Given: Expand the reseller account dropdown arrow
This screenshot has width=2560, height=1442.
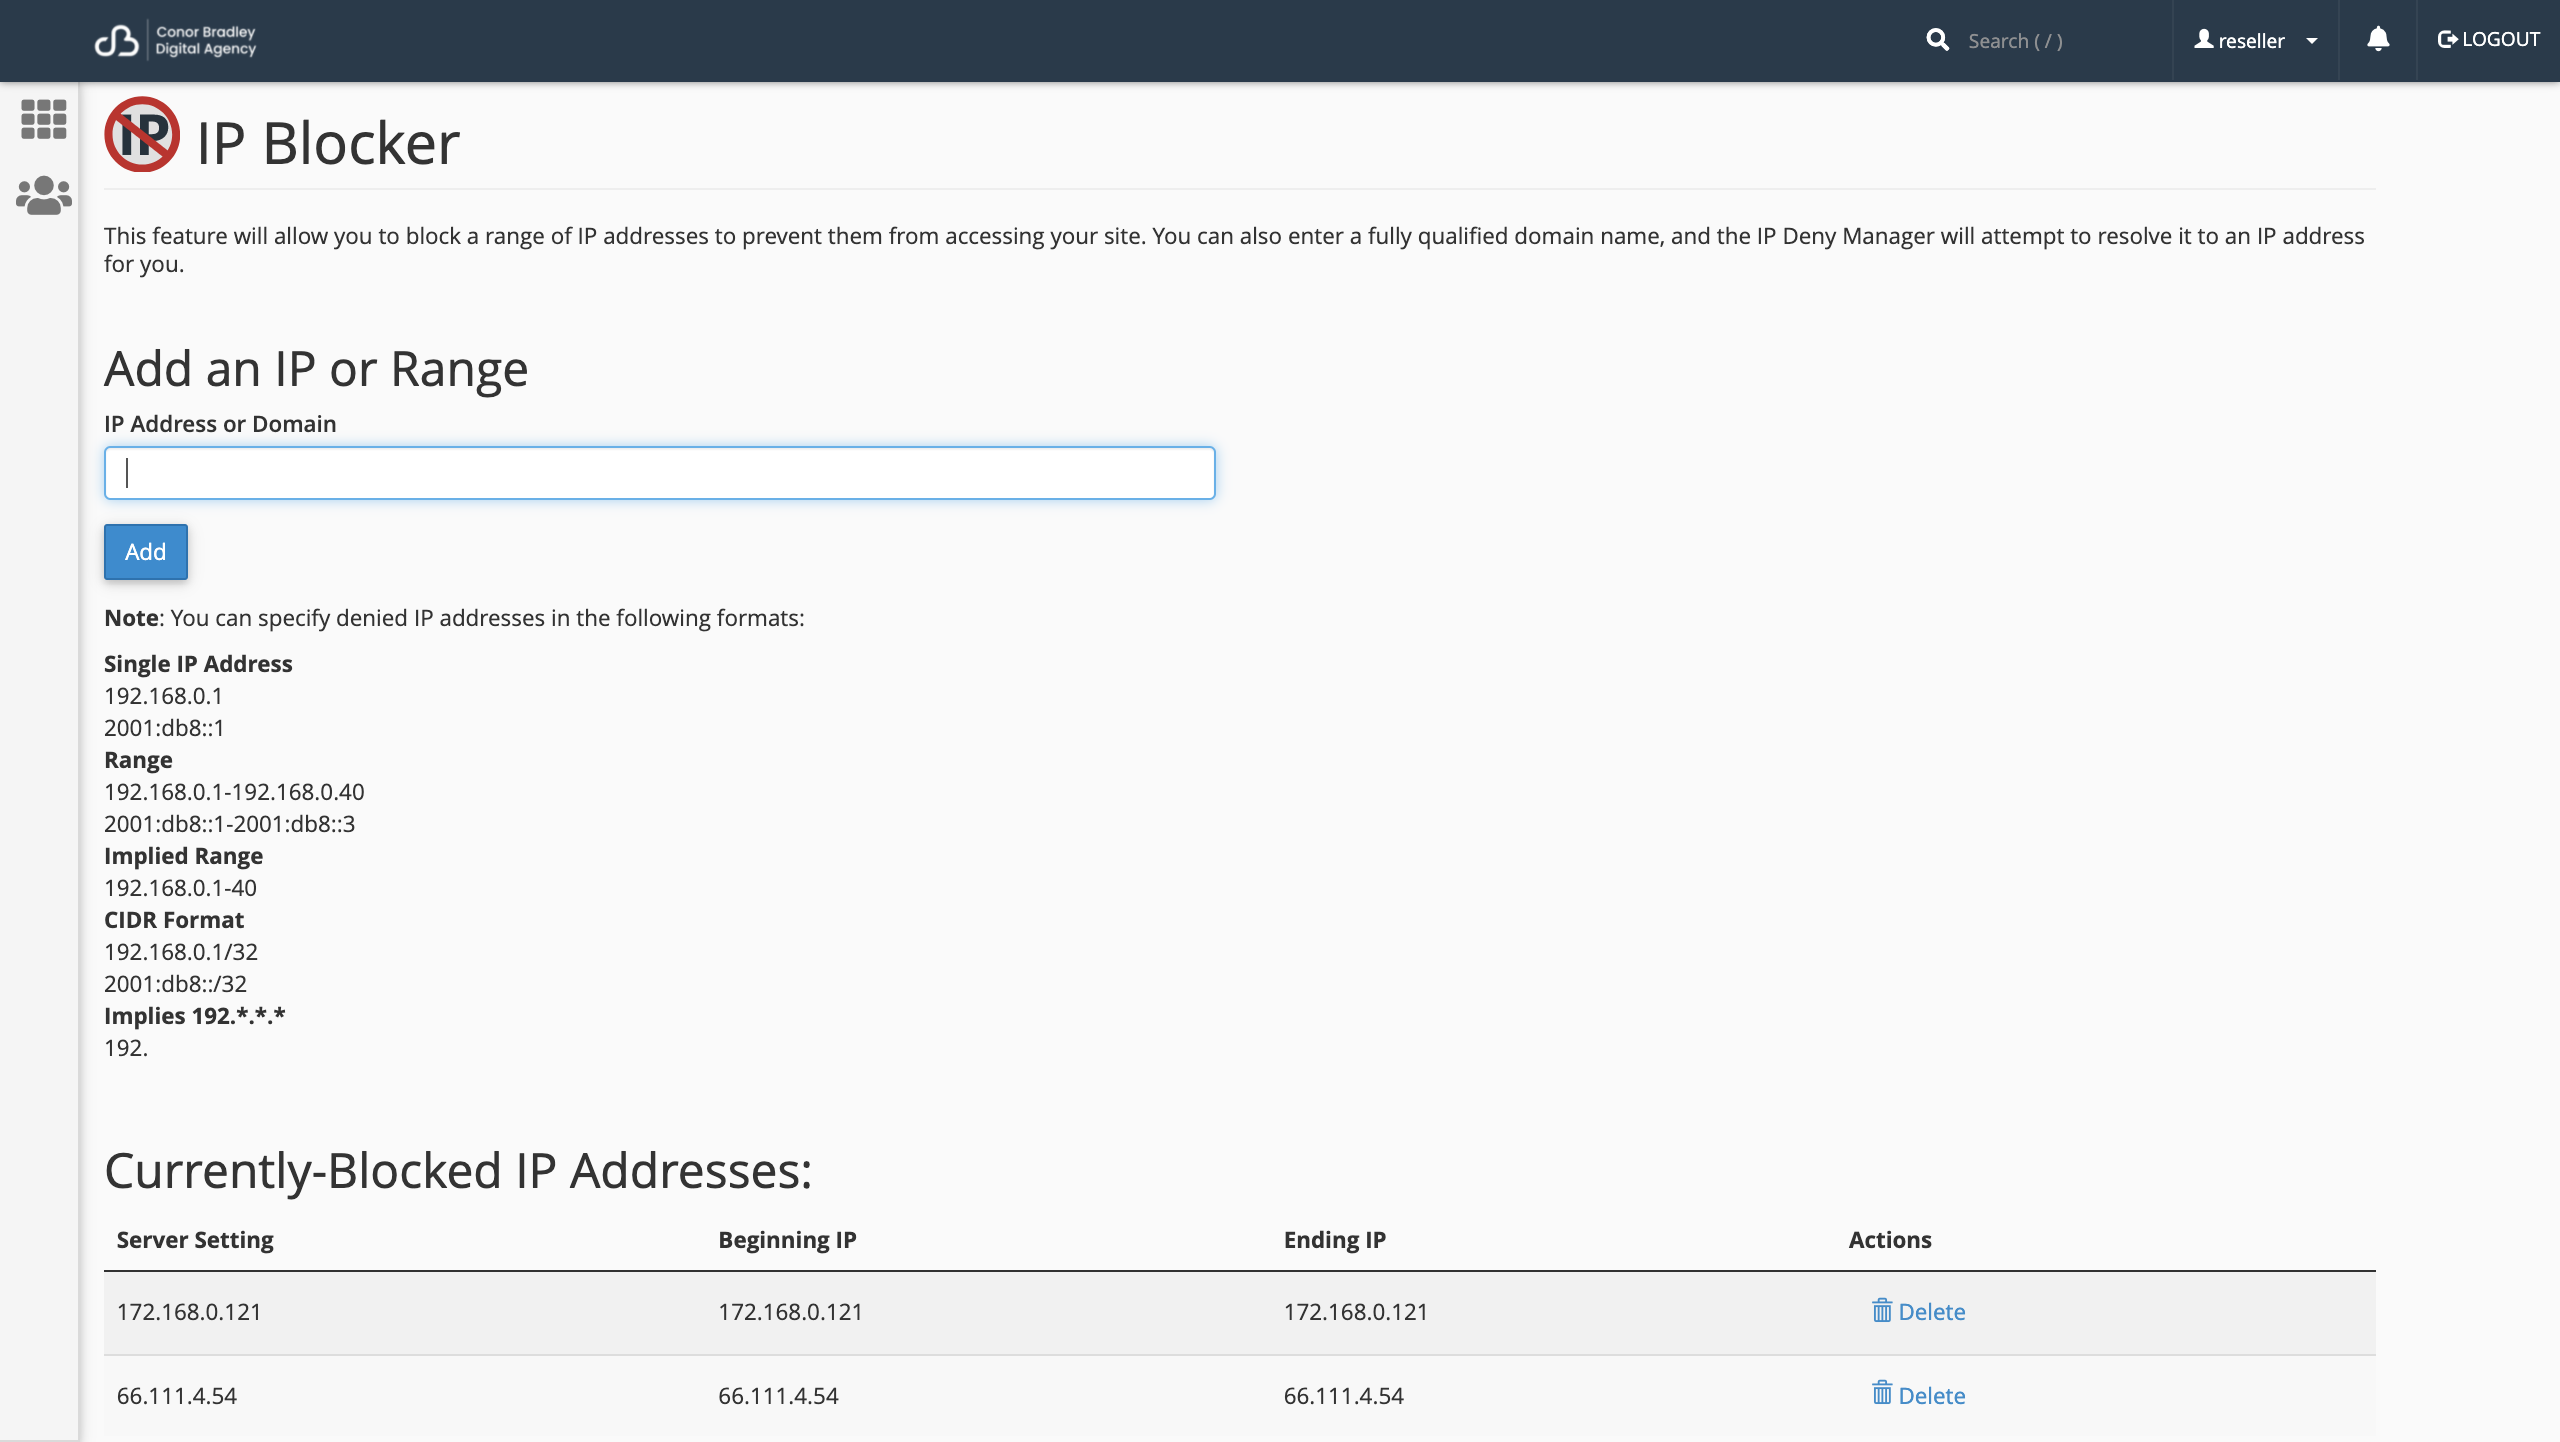Looking at the screenshot, I should click(x=2311, y=41).
